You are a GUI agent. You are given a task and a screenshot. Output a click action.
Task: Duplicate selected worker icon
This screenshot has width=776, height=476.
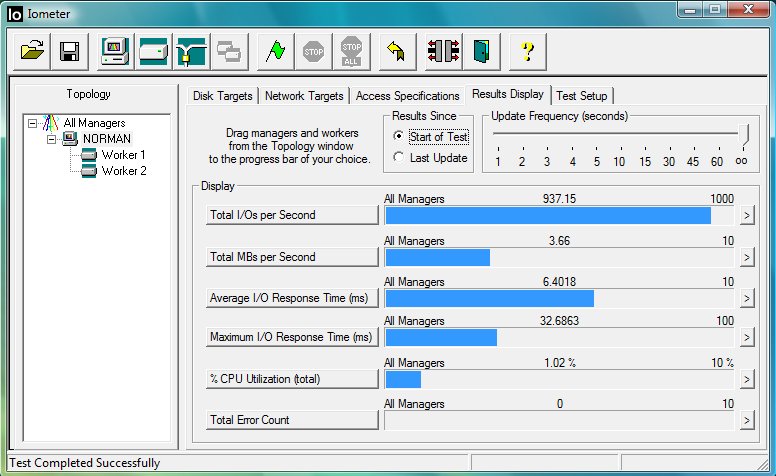(230, 51)
